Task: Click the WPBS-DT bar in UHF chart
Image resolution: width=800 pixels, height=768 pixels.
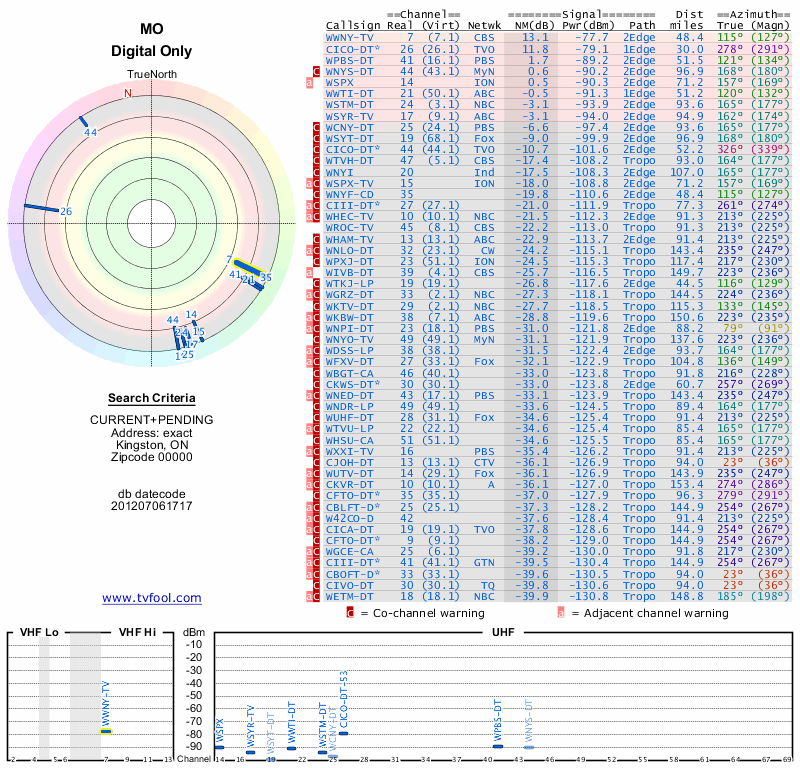Action: click(498, 745)
